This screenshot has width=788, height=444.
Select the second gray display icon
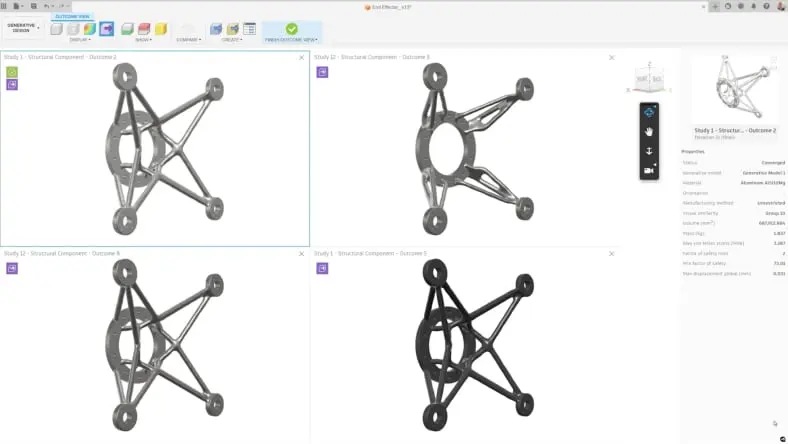pos(73,29)
